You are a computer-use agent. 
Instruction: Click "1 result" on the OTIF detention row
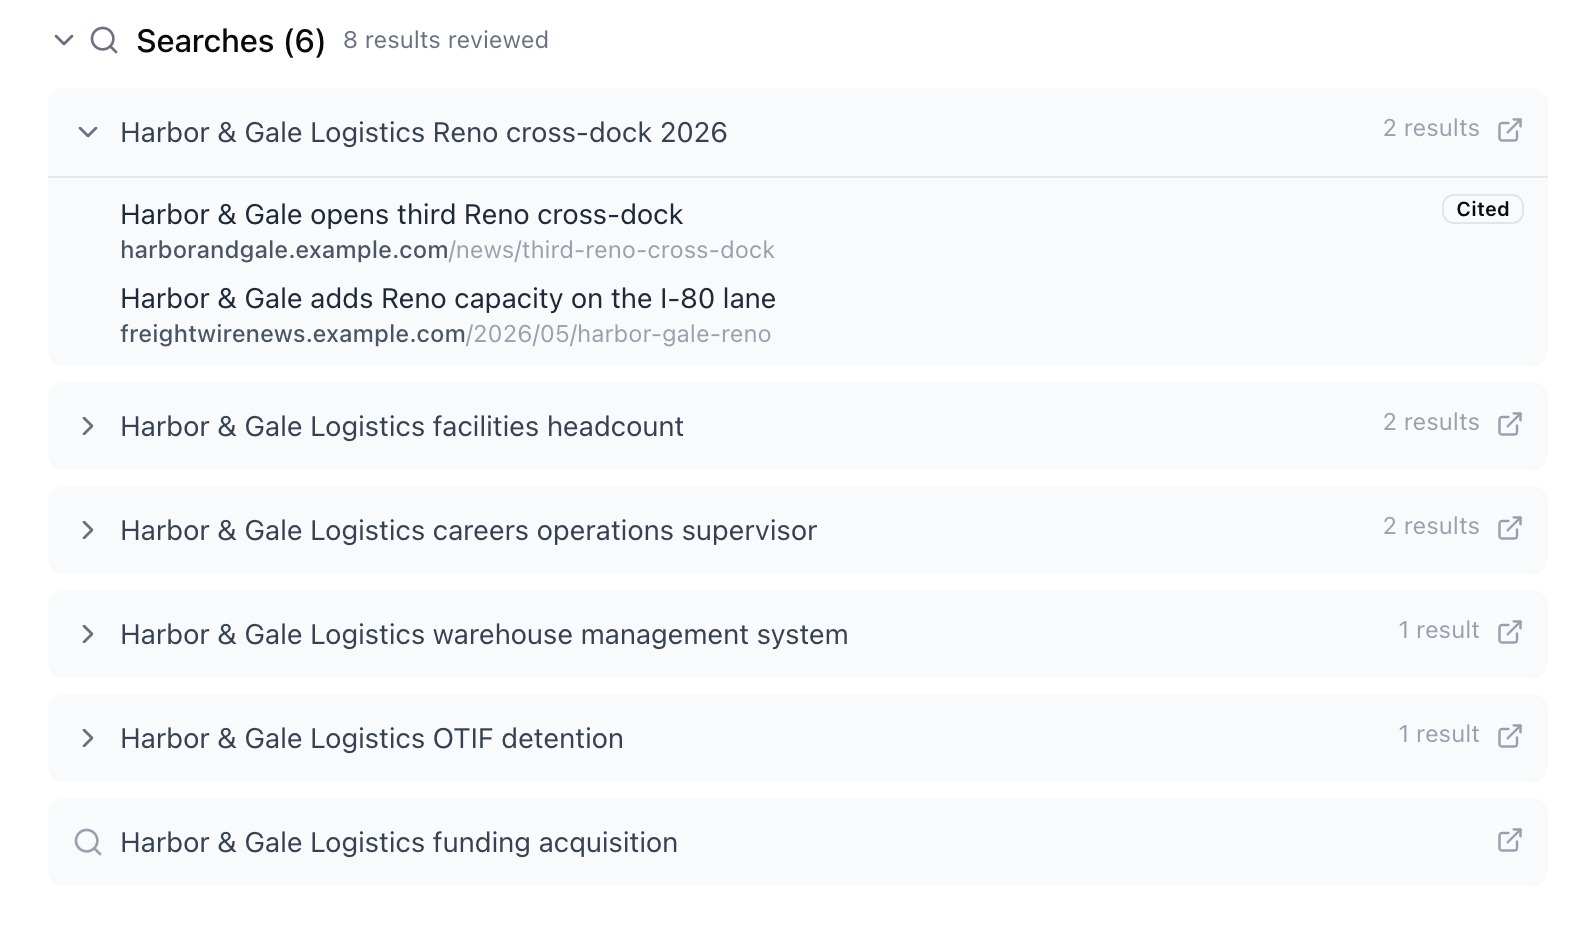(1439, 734)
